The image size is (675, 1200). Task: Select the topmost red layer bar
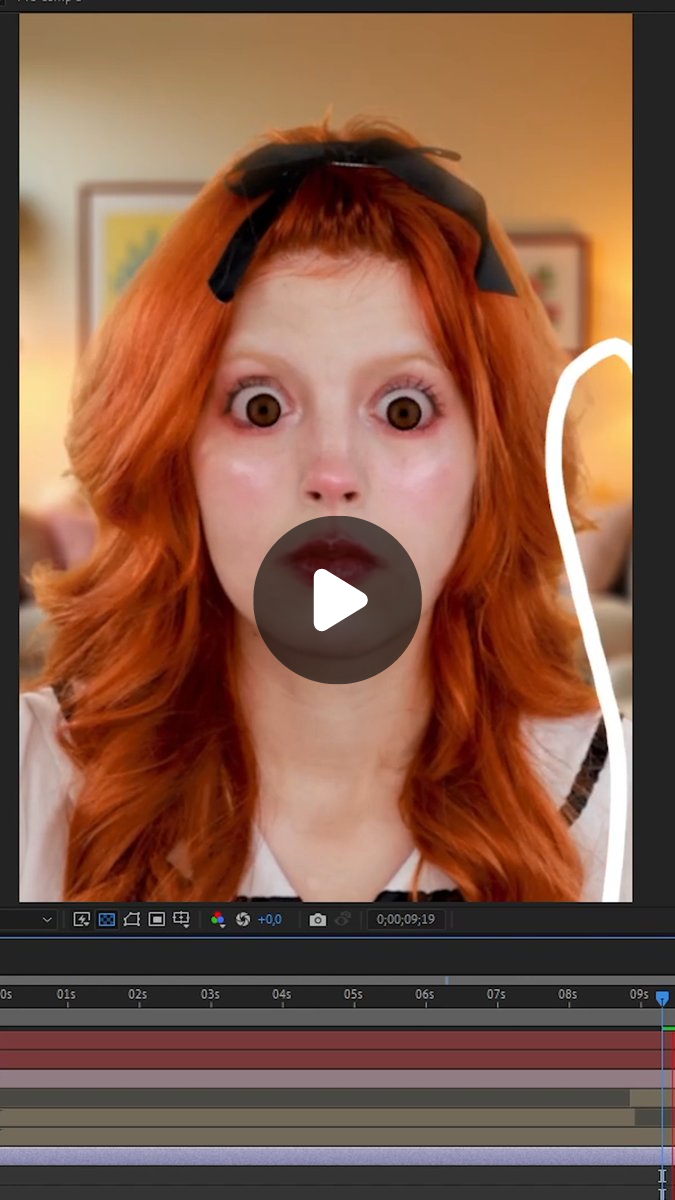337,1040
